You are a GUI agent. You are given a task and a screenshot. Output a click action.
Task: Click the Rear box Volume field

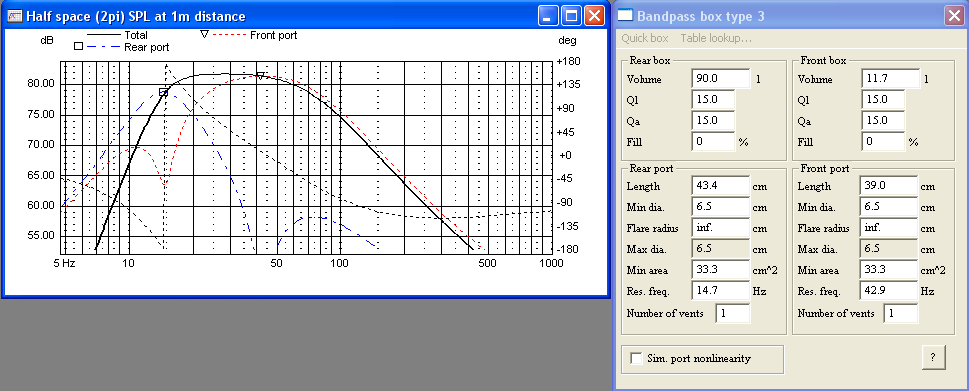[x=720, y=79]
